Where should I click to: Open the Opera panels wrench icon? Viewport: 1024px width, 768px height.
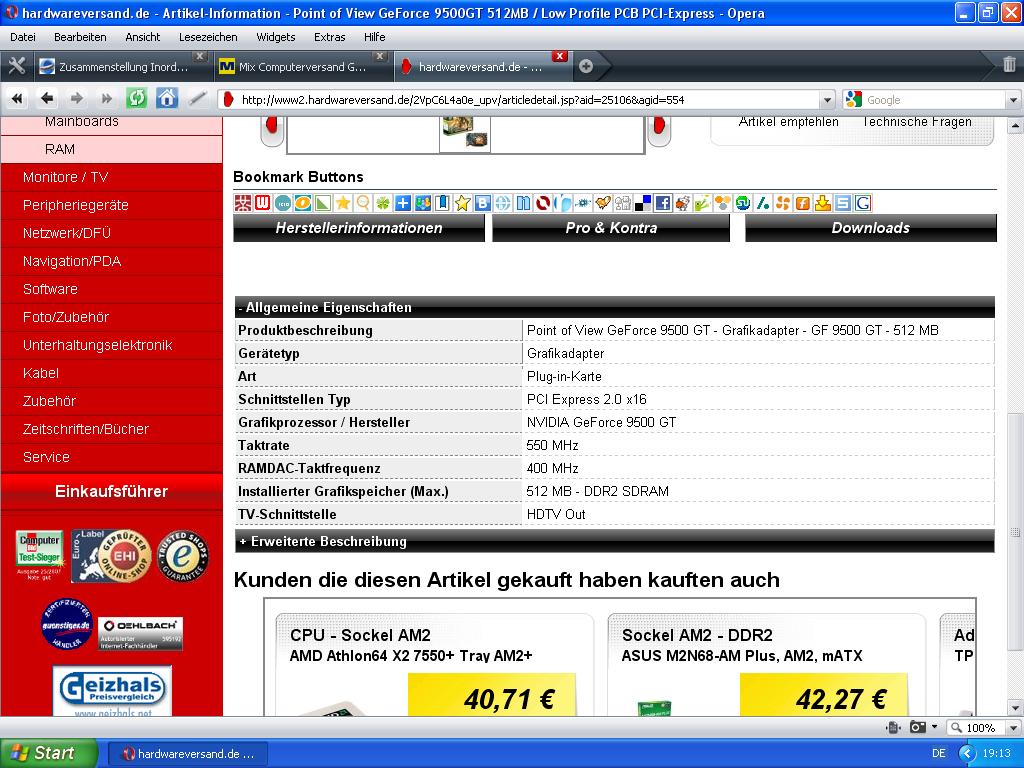(x=17, y=66)
